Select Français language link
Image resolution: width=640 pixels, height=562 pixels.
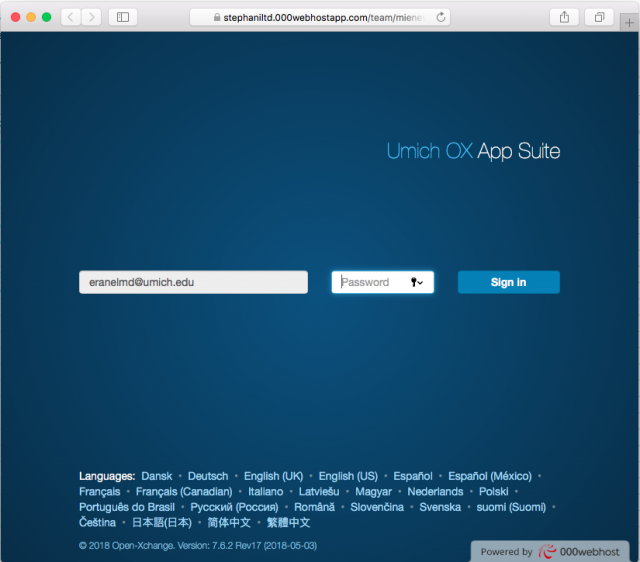(100, 492)
